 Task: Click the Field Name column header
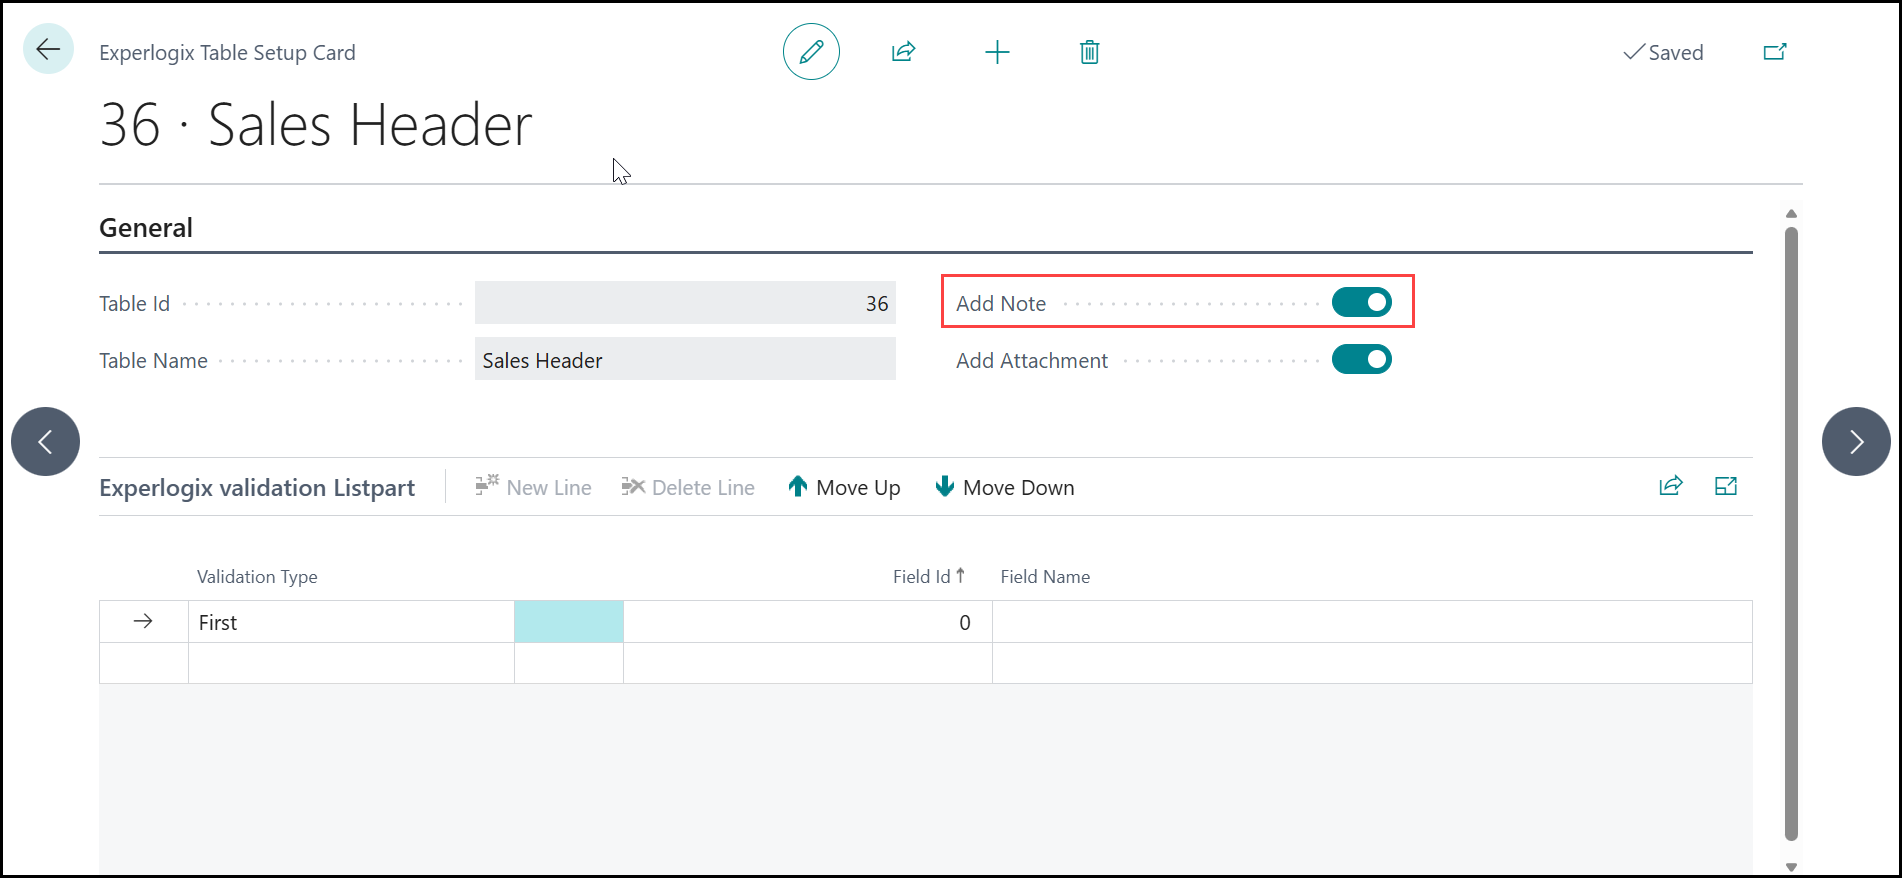(1045, 576)
